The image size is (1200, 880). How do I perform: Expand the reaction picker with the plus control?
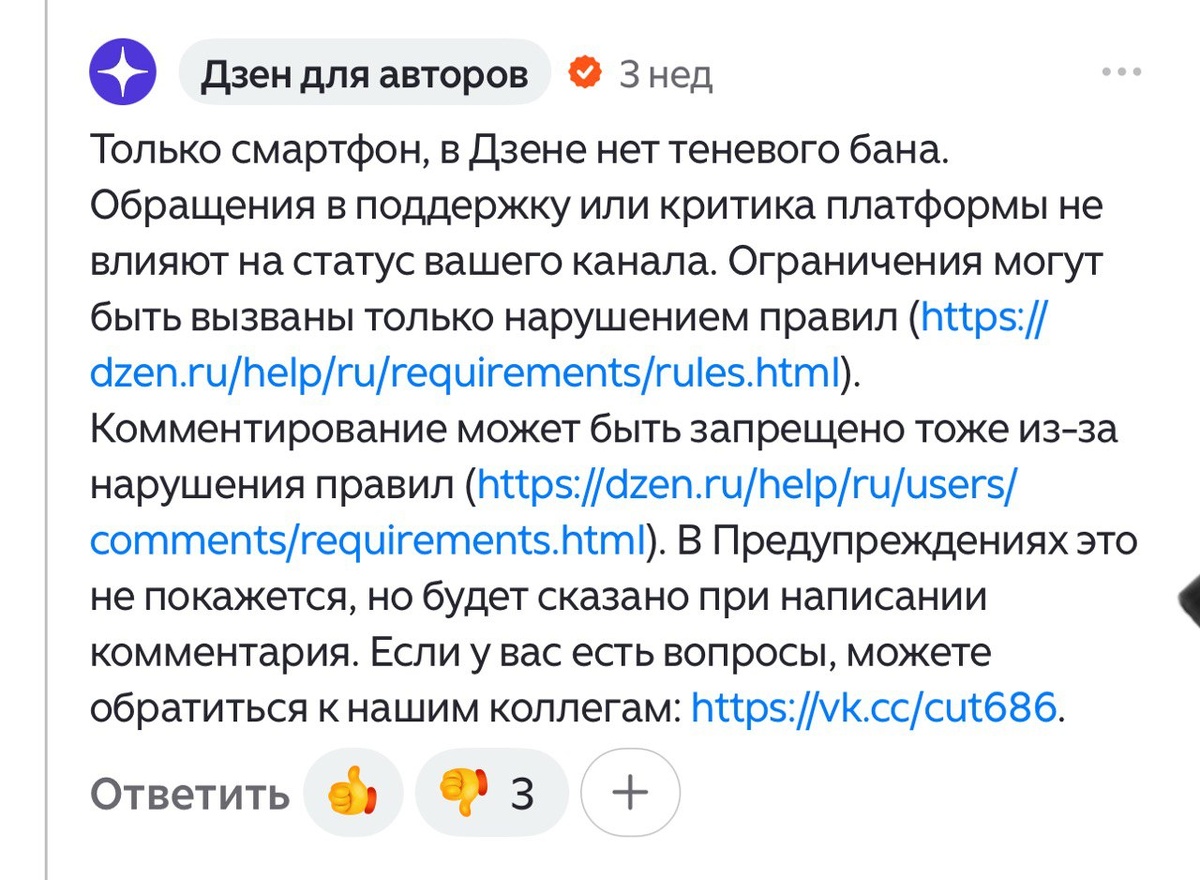coord(629,791)
